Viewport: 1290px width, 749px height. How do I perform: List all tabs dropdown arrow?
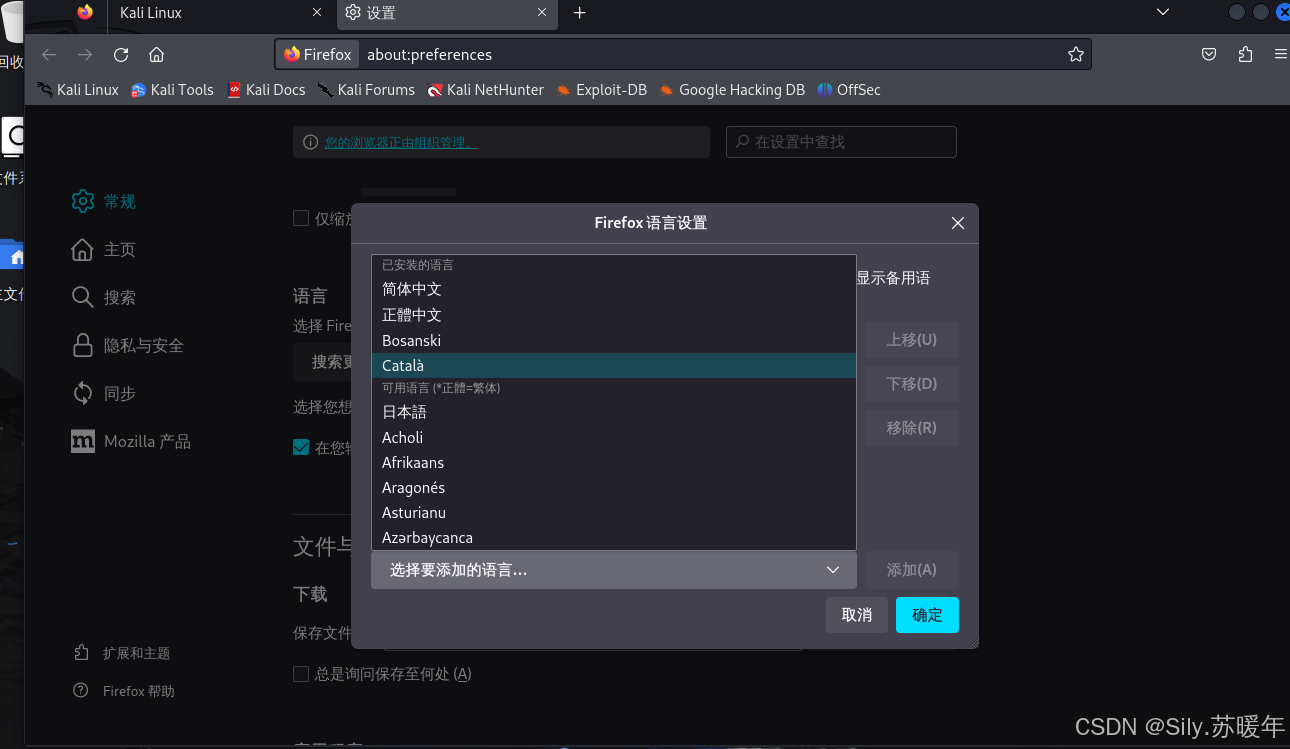tap(1162, 12)
